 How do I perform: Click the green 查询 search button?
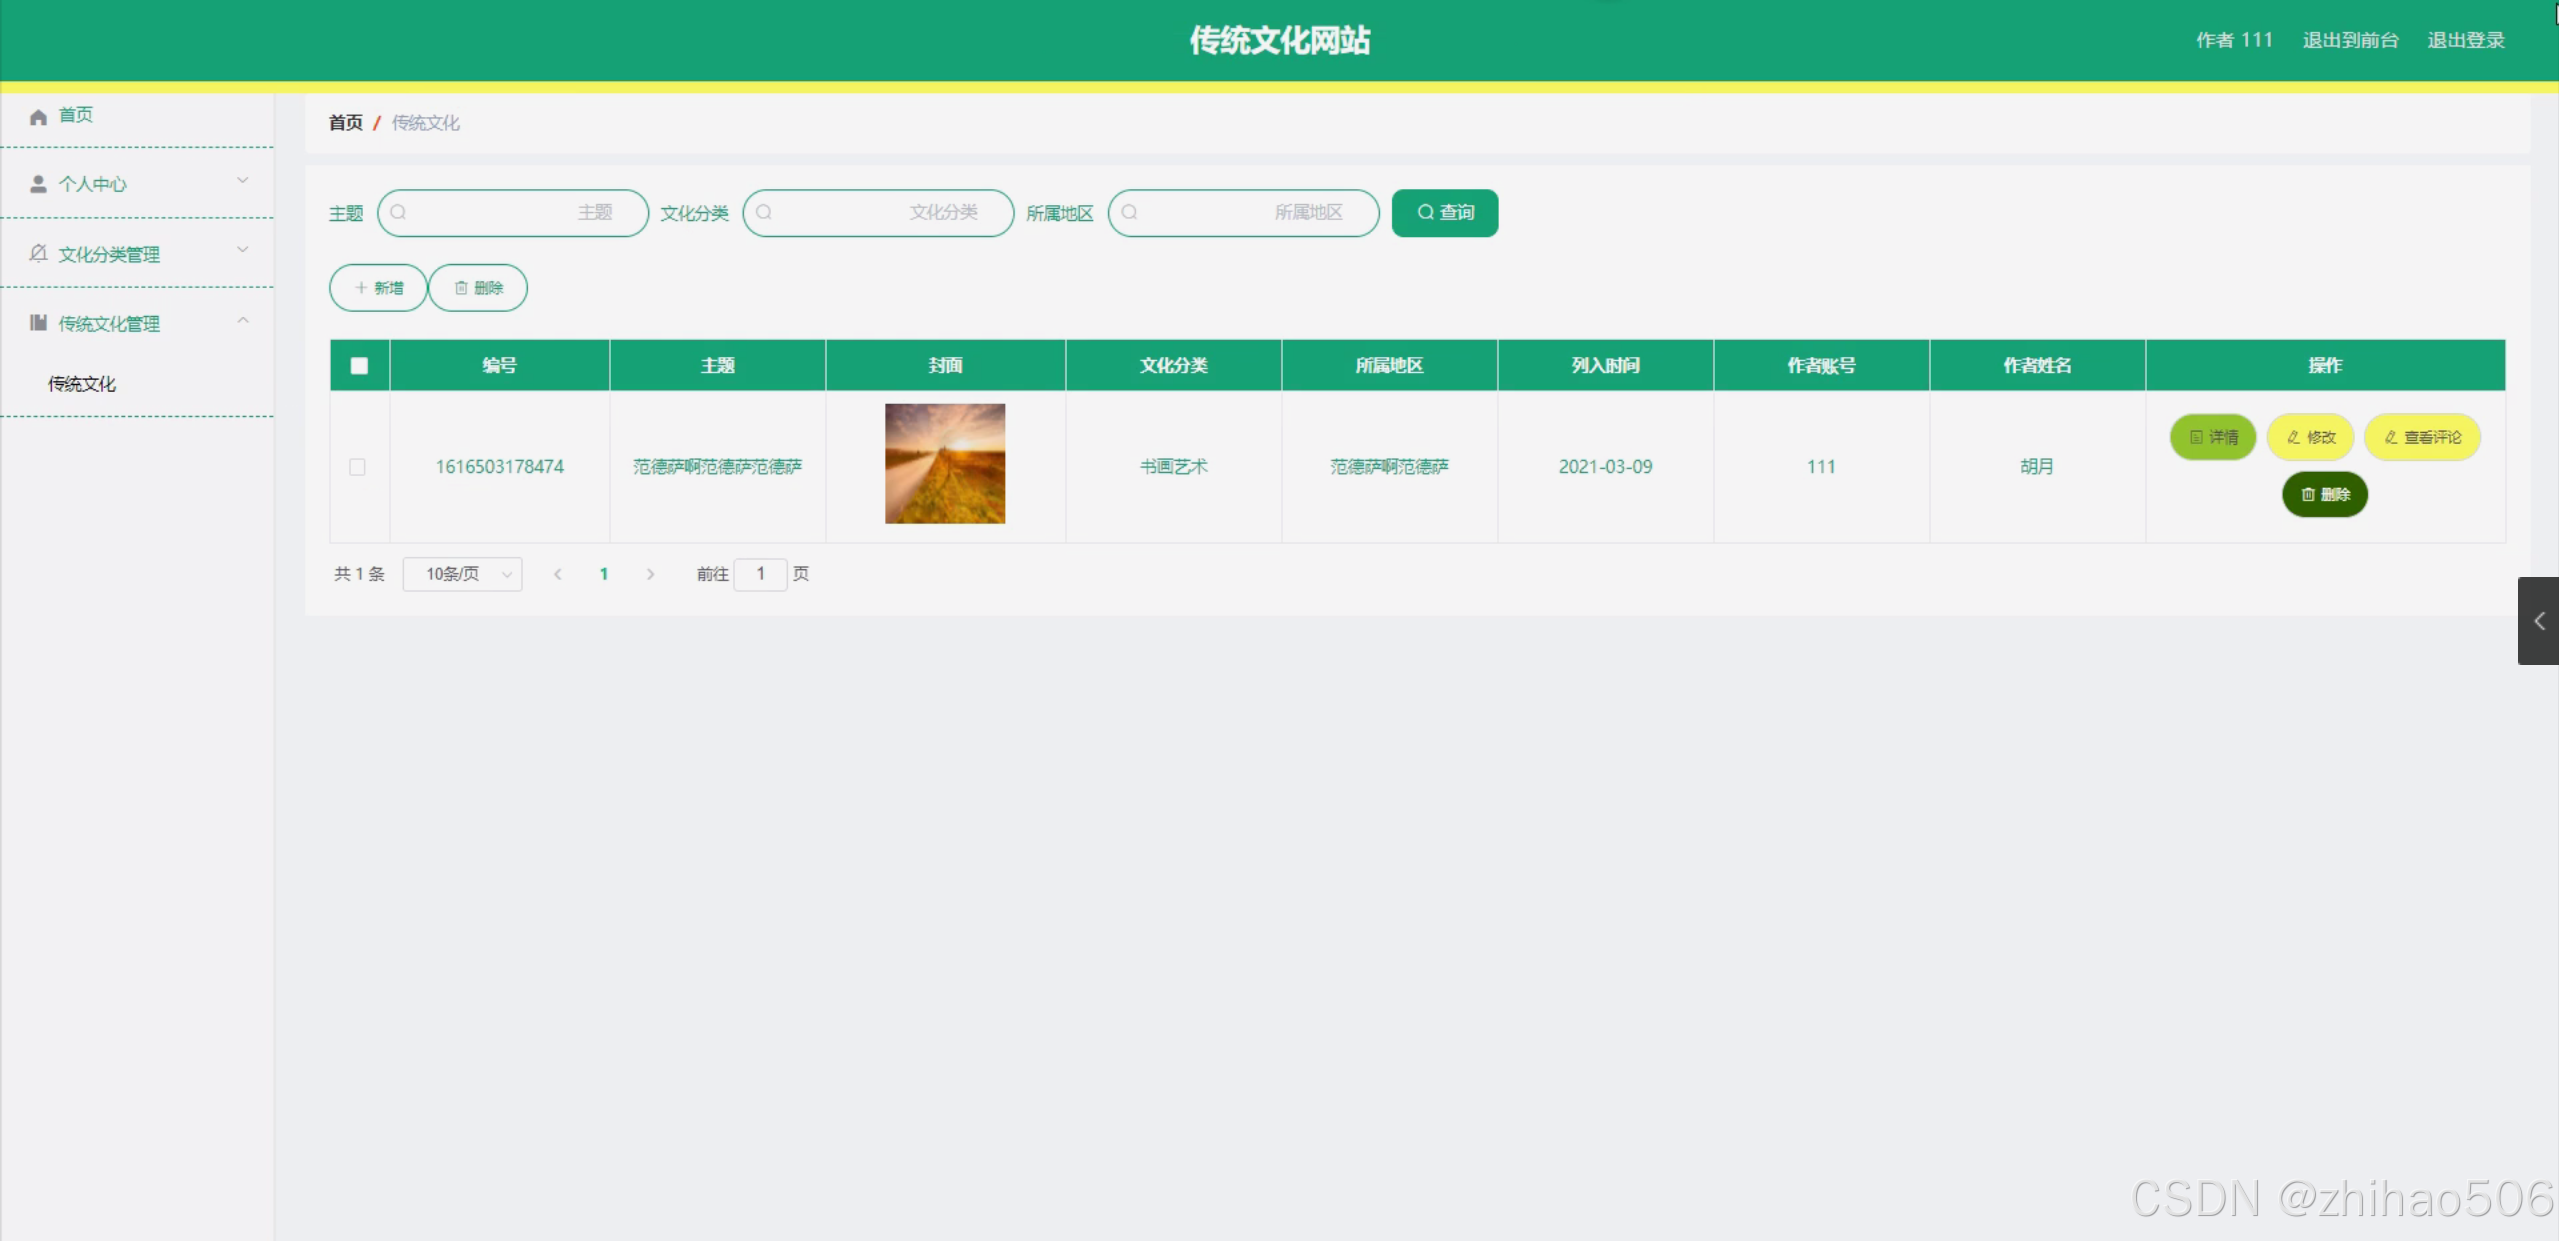point(1444,212)
